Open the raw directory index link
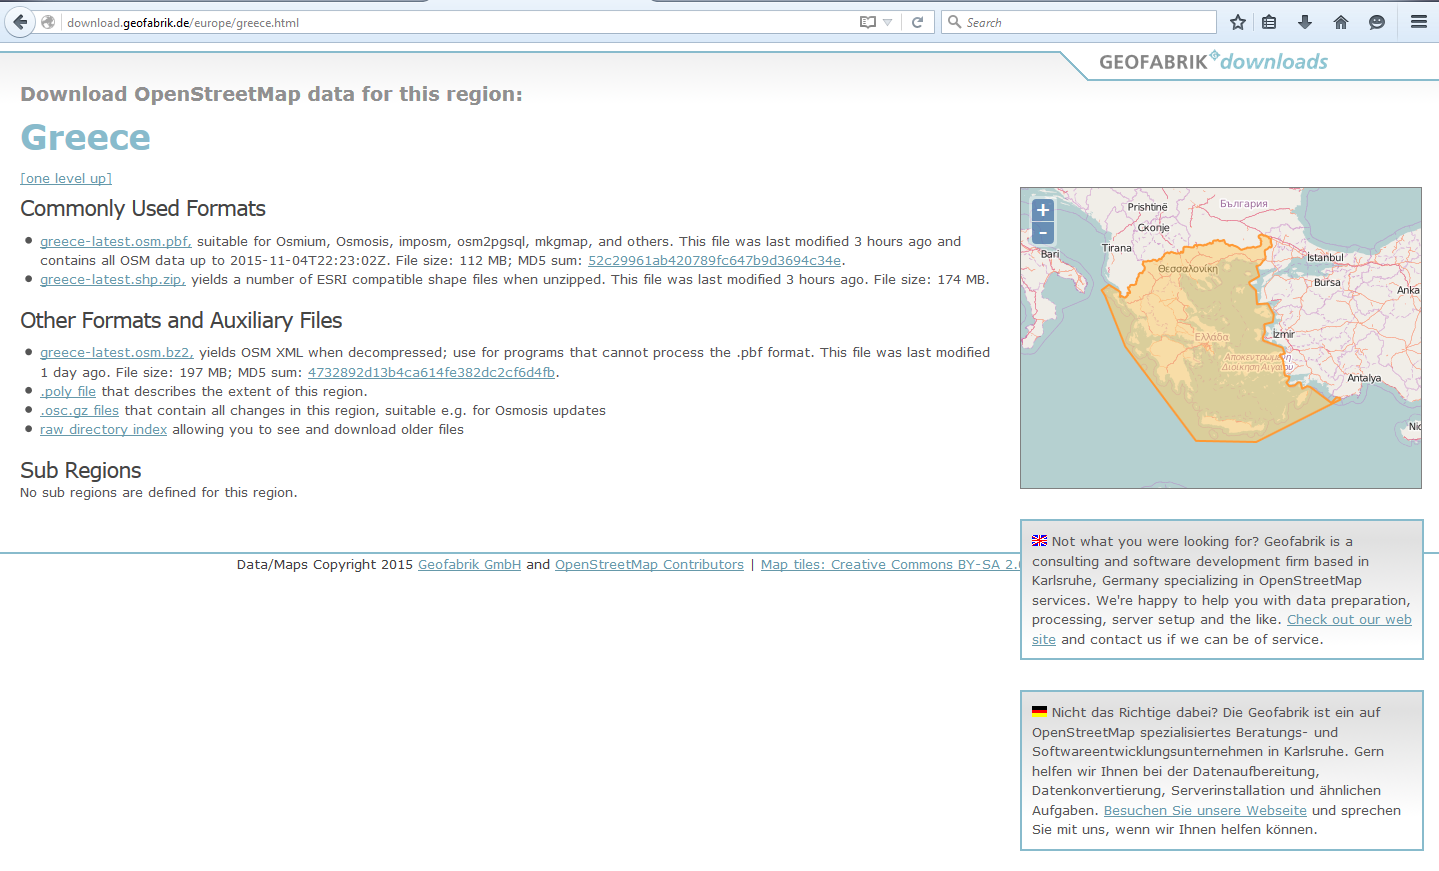Screen dimensions: 1439x871 [103, 429]
